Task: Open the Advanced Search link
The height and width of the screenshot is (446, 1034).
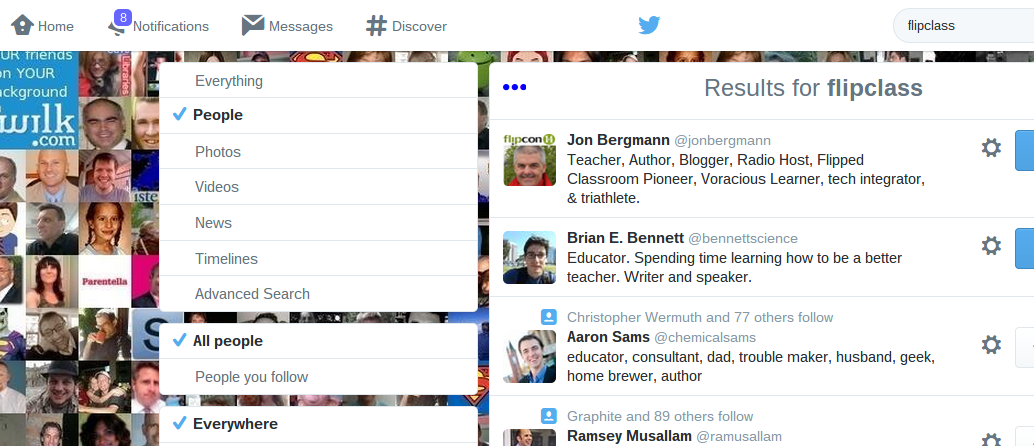Action: point(253,294)
